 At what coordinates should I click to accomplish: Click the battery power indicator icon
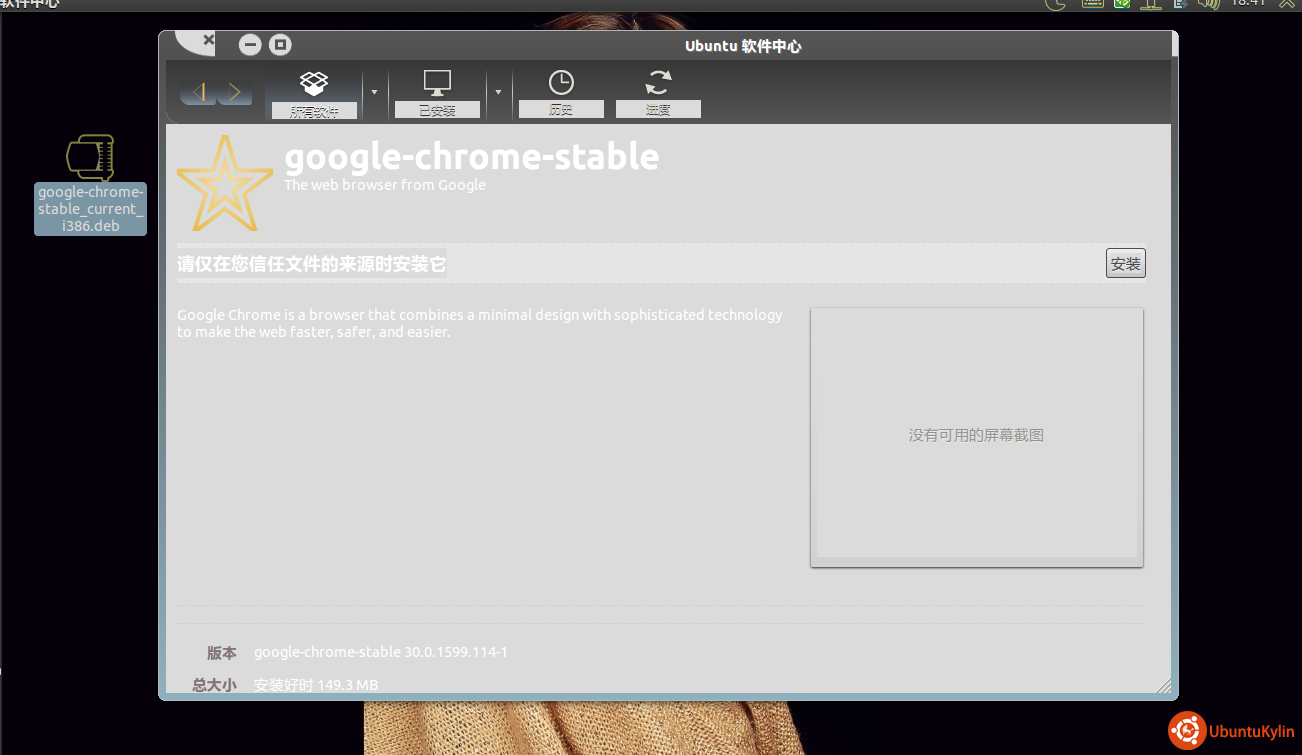pos(1180,3)
